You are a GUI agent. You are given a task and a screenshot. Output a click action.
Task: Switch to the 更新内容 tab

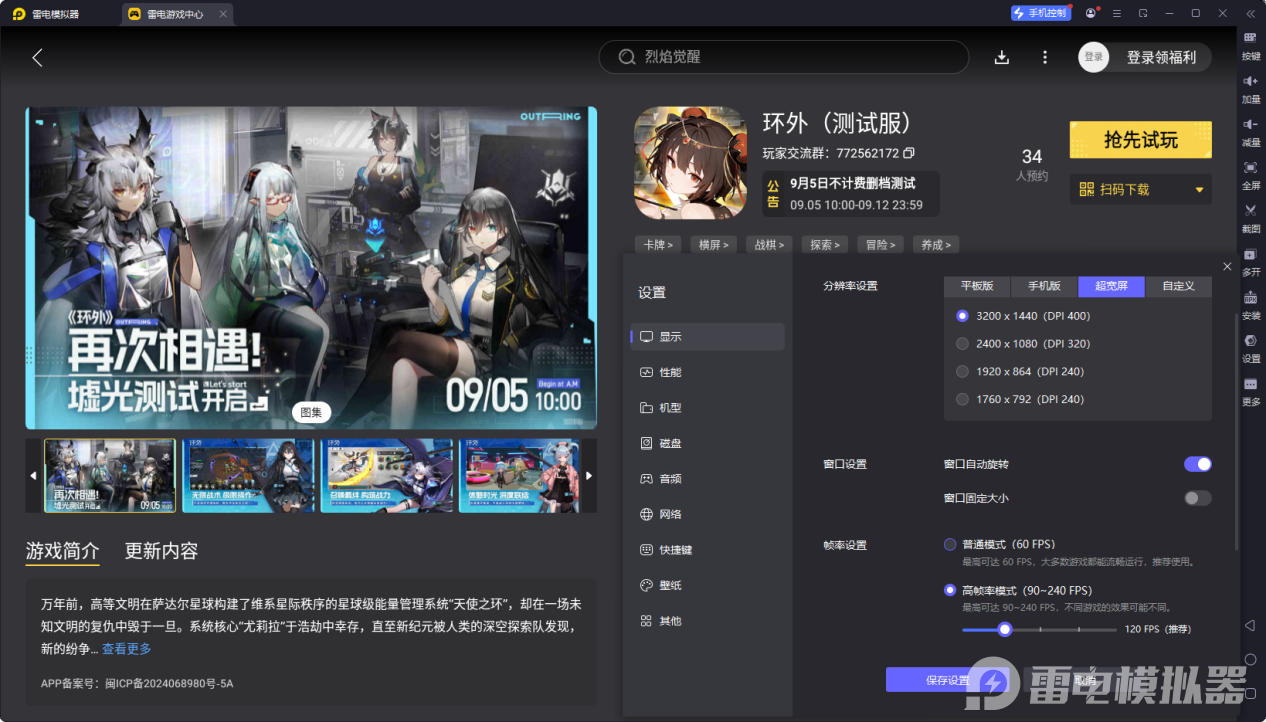162,550
